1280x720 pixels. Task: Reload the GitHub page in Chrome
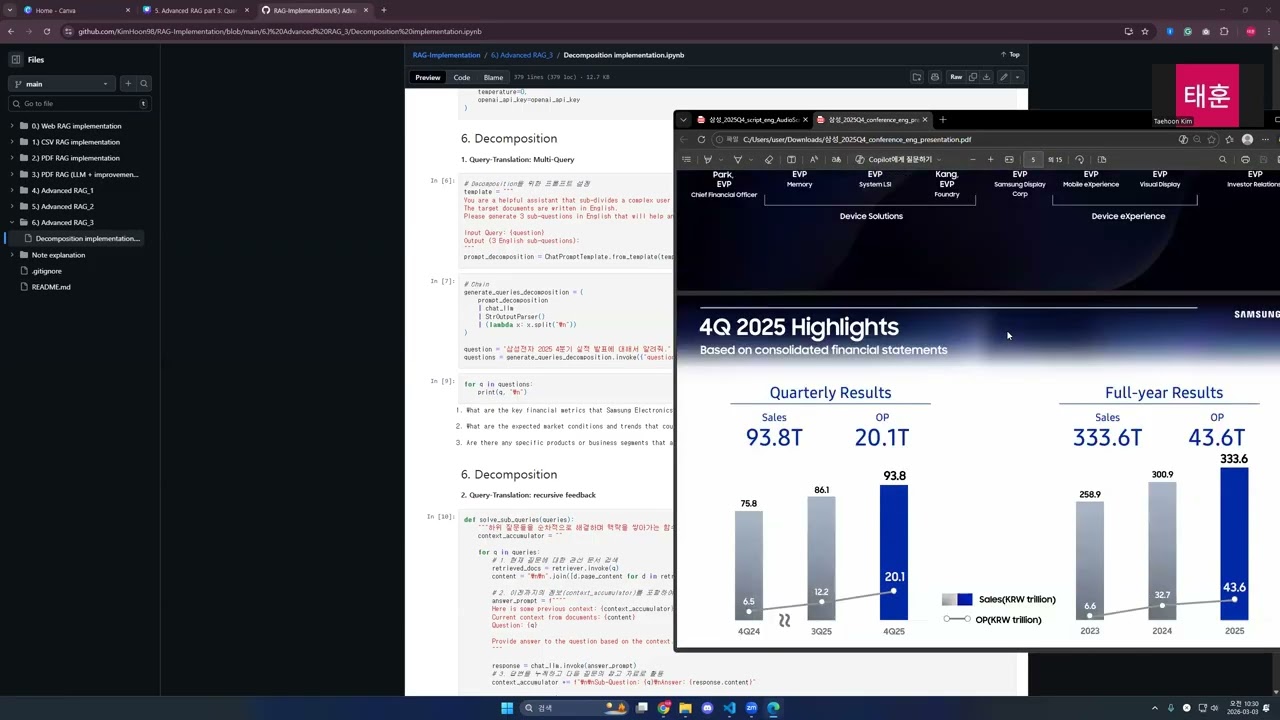click(x=46, y=31)
